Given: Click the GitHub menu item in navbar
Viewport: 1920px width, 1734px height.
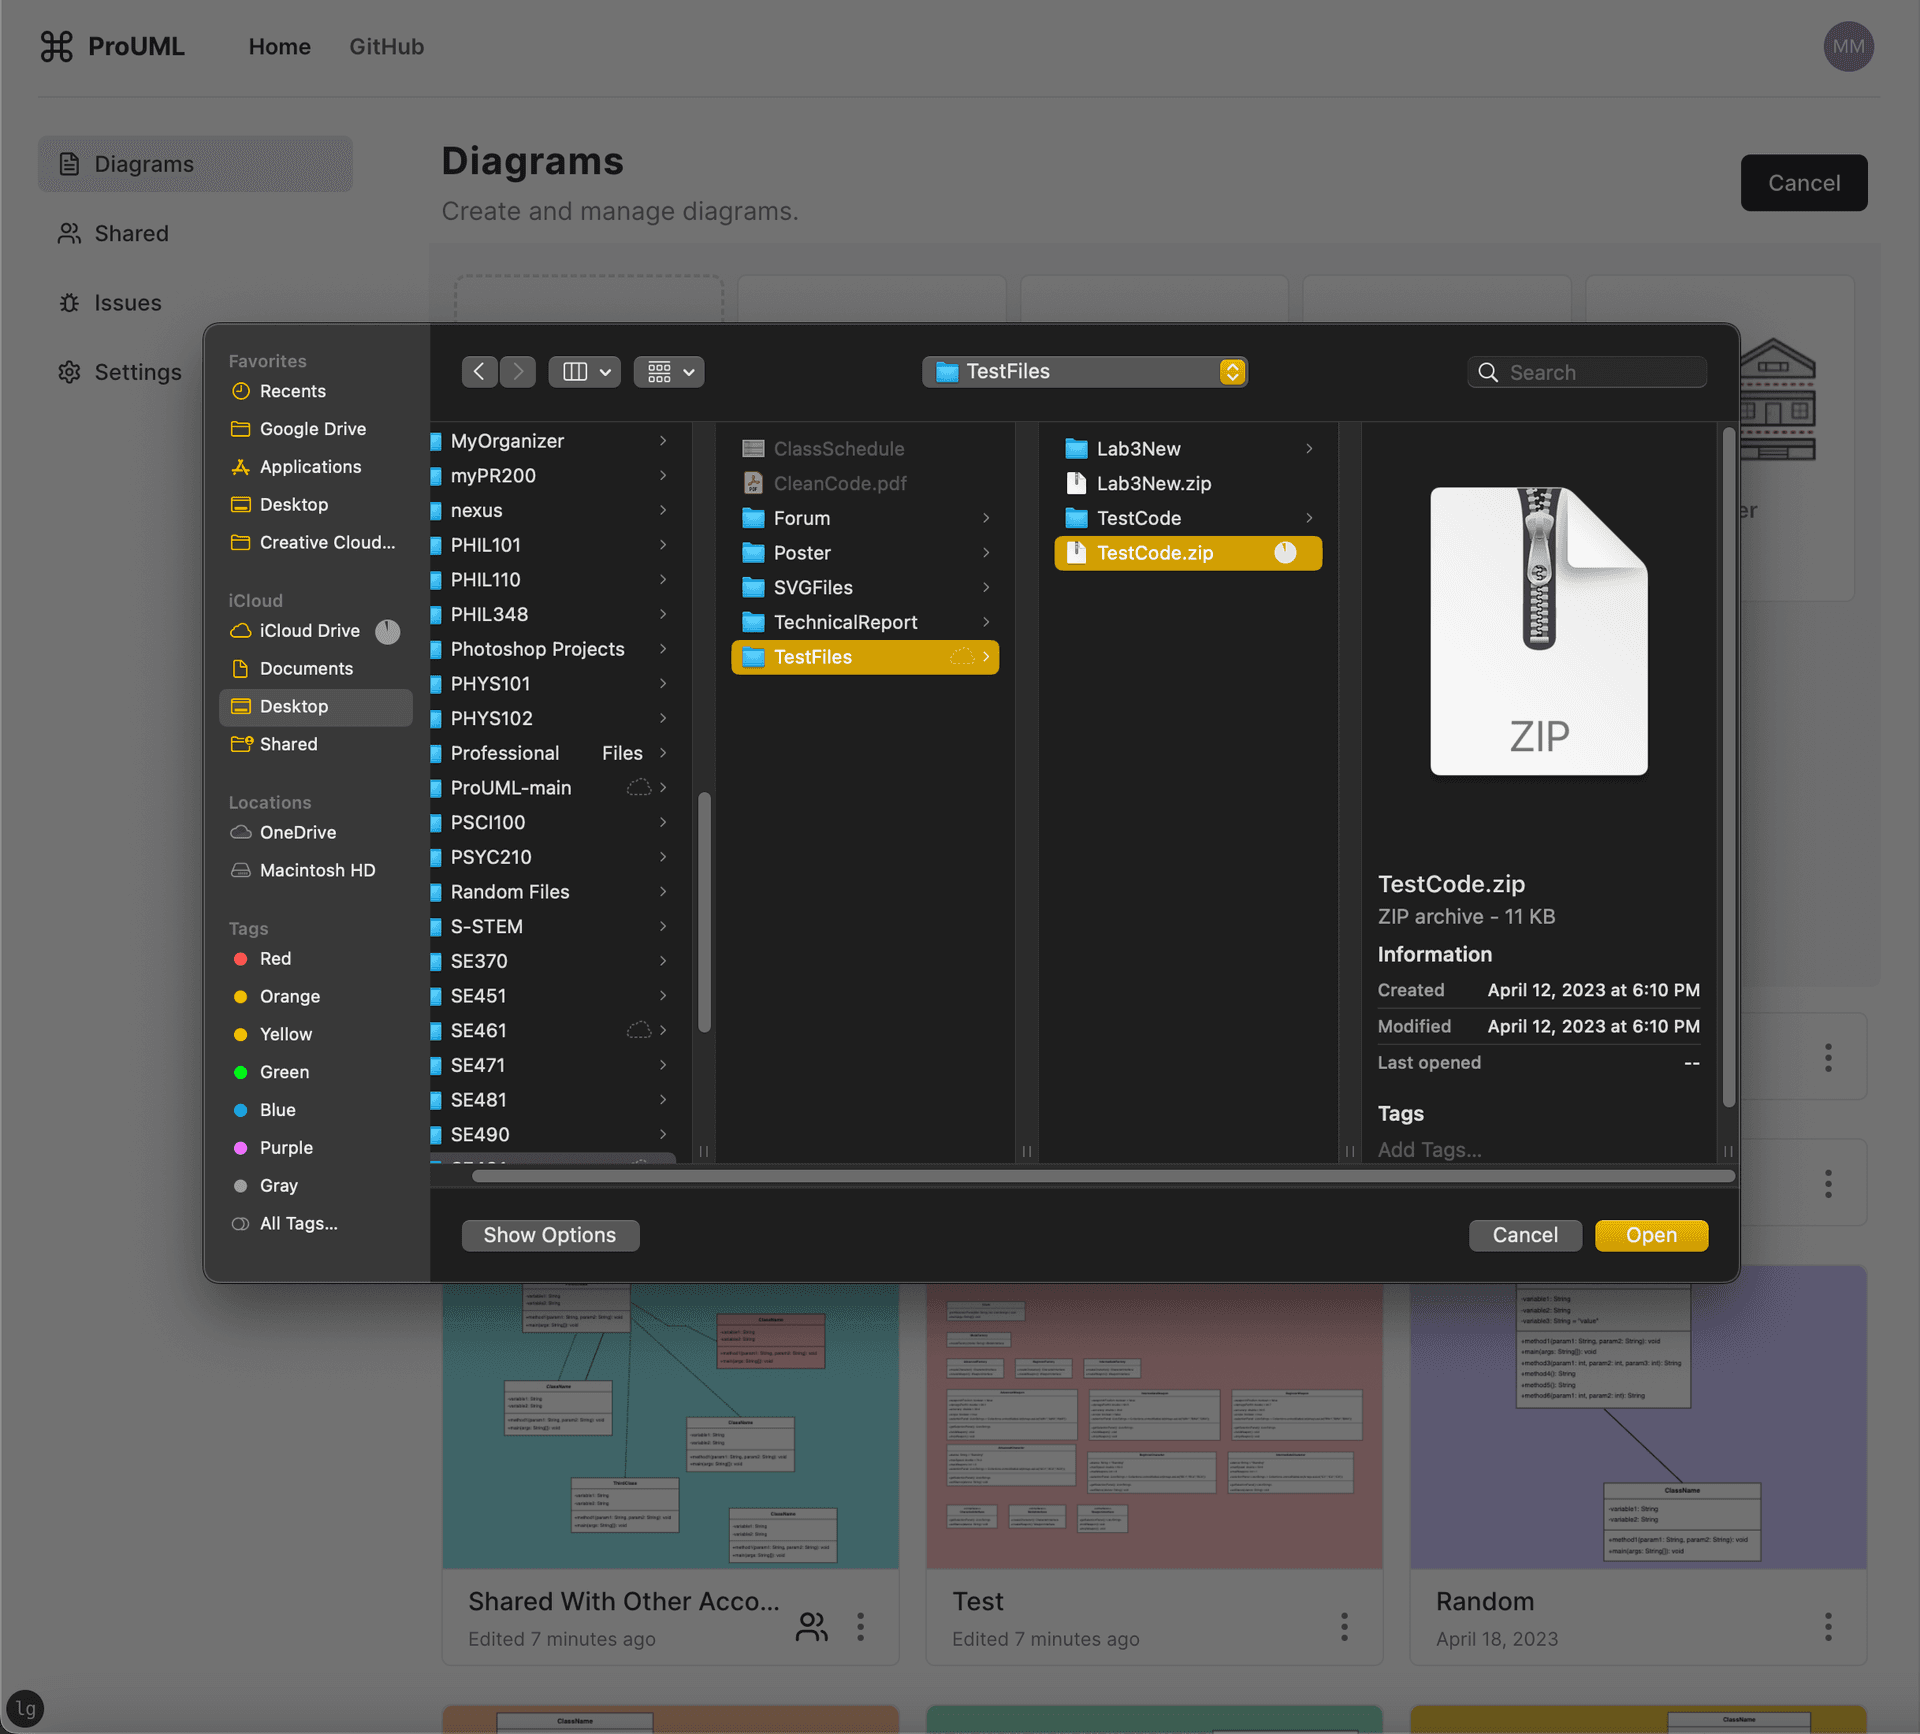Looking at the screenshot, I should point(385,45).
